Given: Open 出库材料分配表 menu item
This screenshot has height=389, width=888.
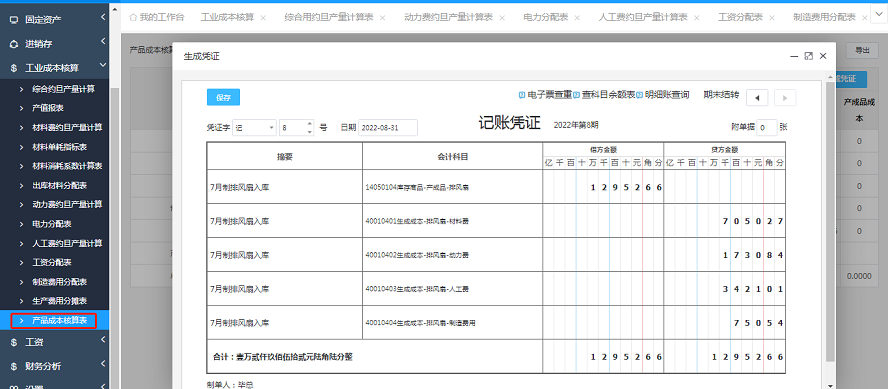Looking at the screenshot, I should 59,185.
